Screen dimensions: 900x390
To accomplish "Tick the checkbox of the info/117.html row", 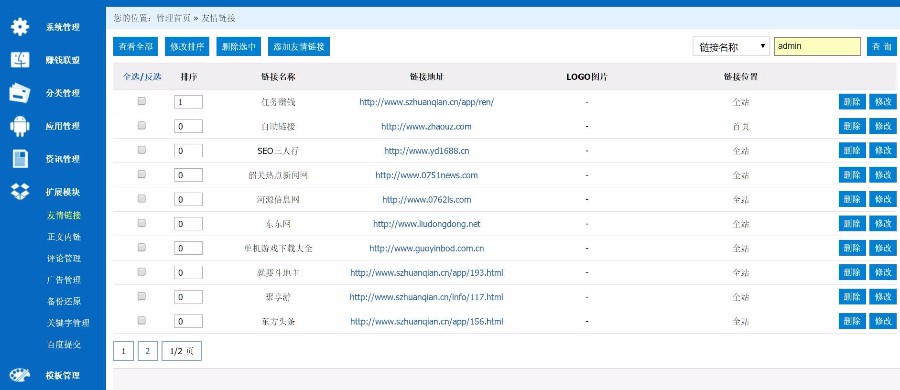I will (x=142, y=296).
